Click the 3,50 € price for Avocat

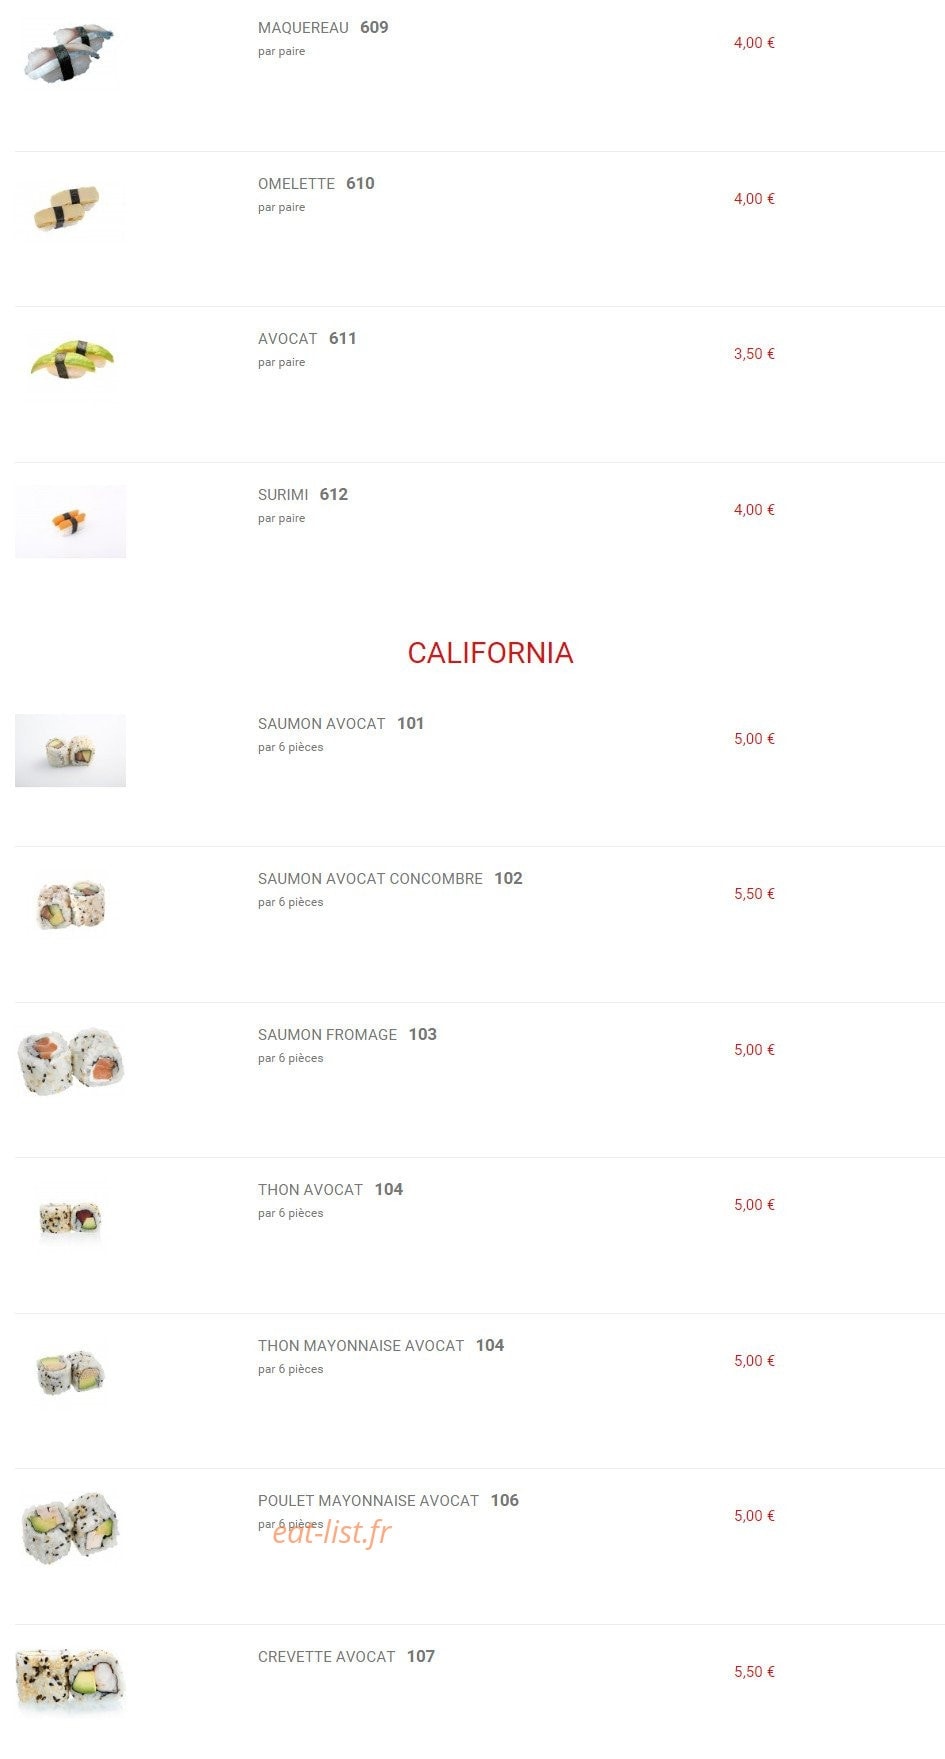pyautogui.click(x=754, y=354)
